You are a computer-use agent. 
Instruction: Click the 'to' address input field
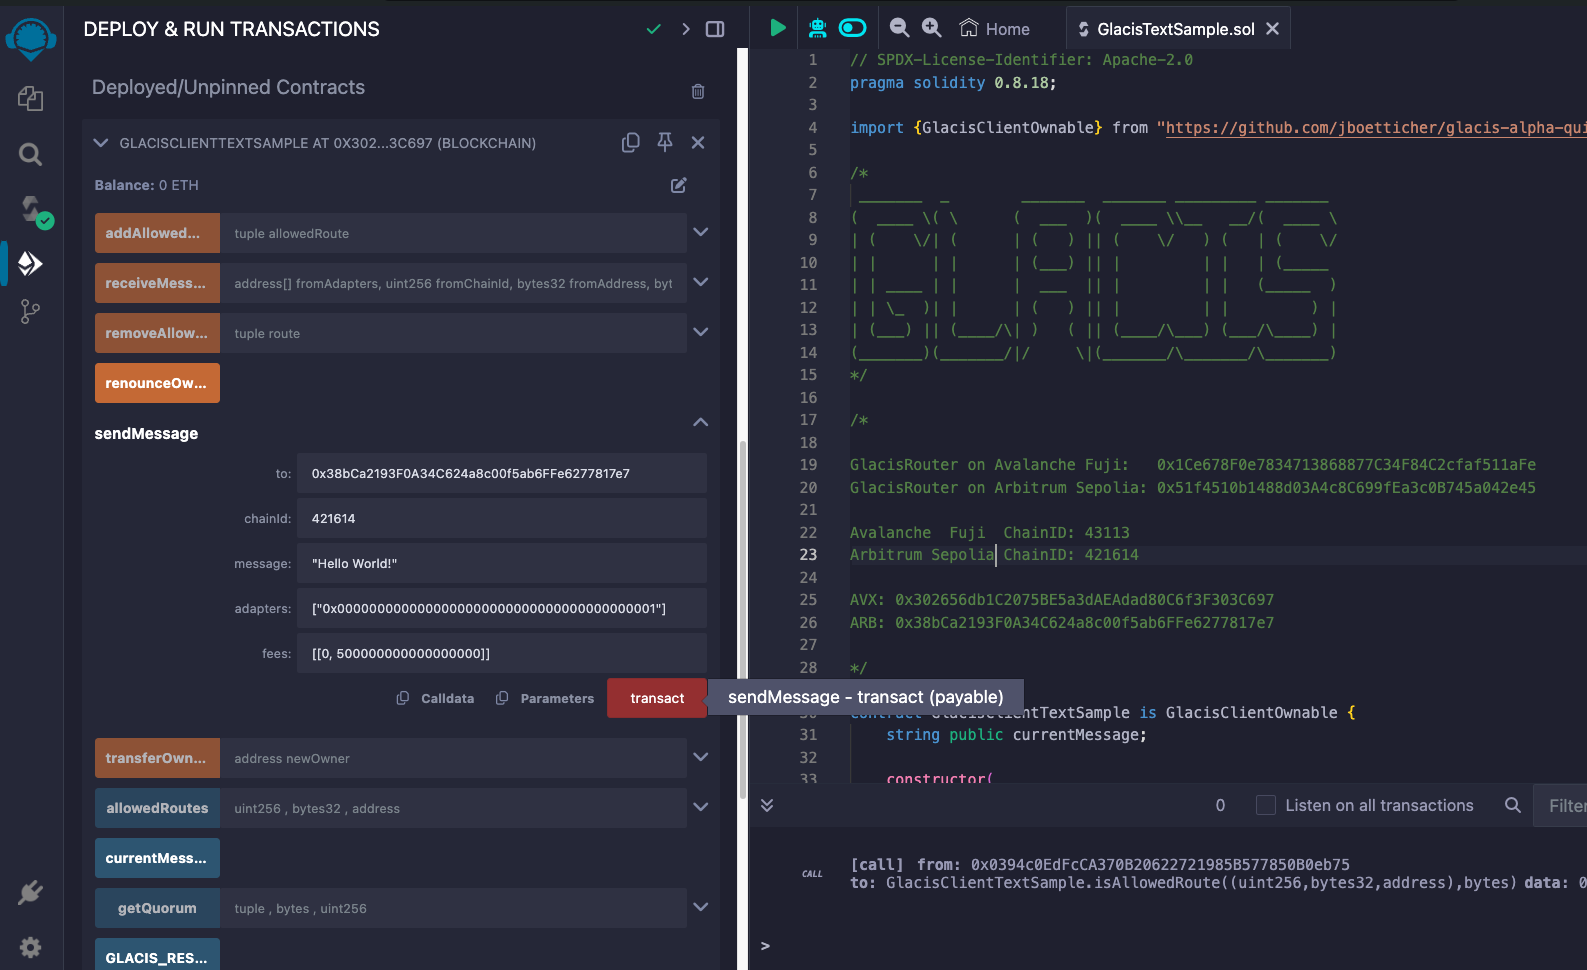502,473
